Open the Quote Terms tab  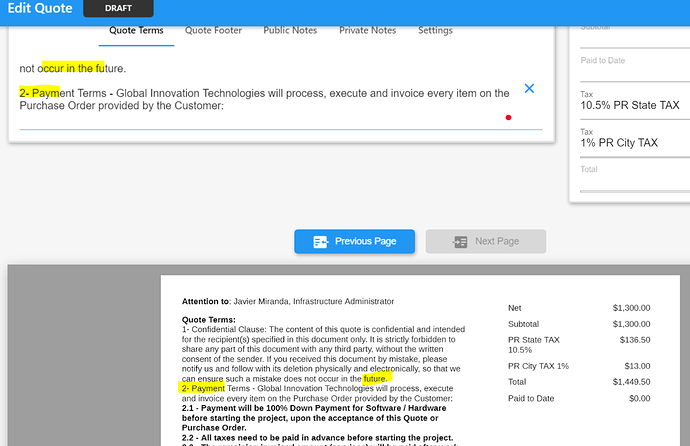coord(136,30)
